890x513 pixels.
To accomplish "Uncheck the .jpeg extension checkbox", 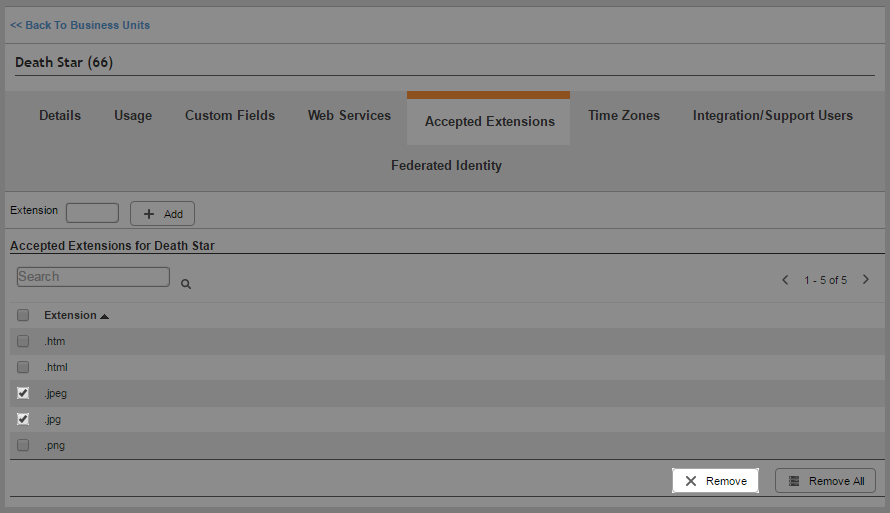I will click(x=23, y=393).
